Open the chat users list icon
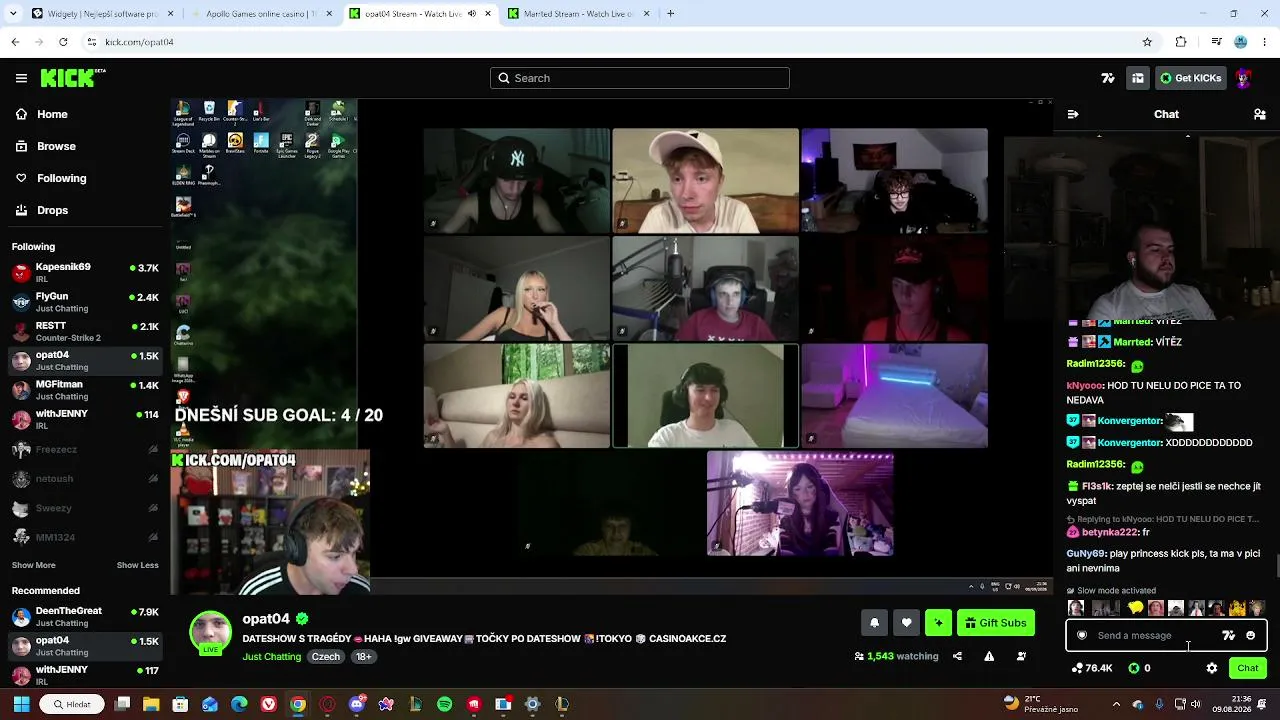This screenshot has width=1280, height=720. [x=1260, y=114]
